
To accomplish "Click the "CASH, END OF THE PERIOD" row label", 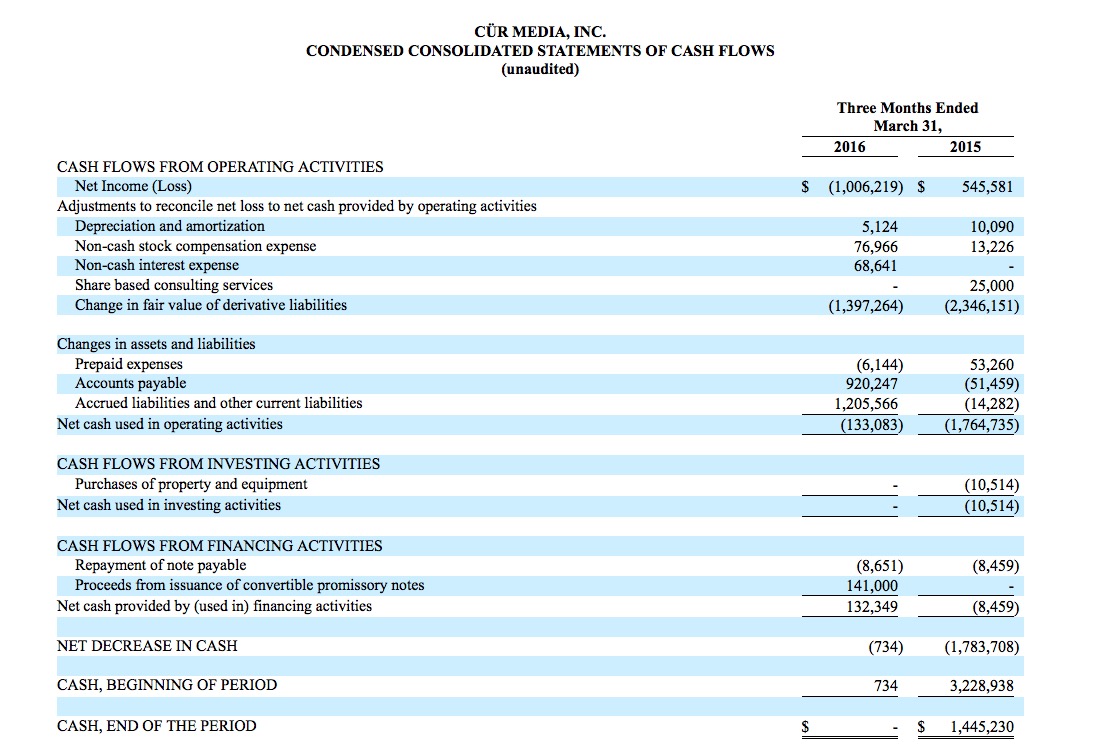I will (x=157, y=726).
